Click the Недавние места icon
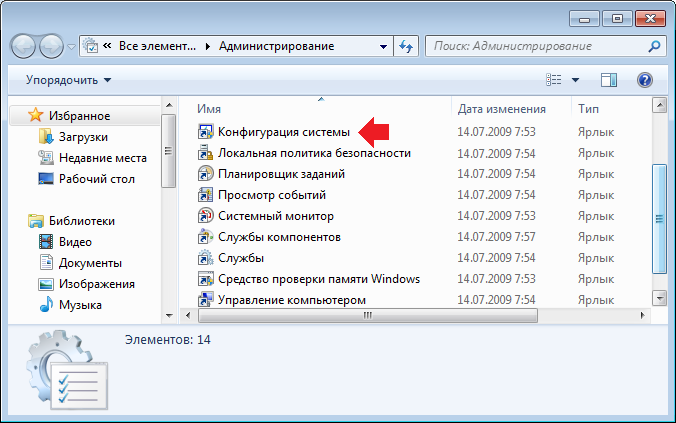Viewport: 676px width, 423px height. click(46, 158)
